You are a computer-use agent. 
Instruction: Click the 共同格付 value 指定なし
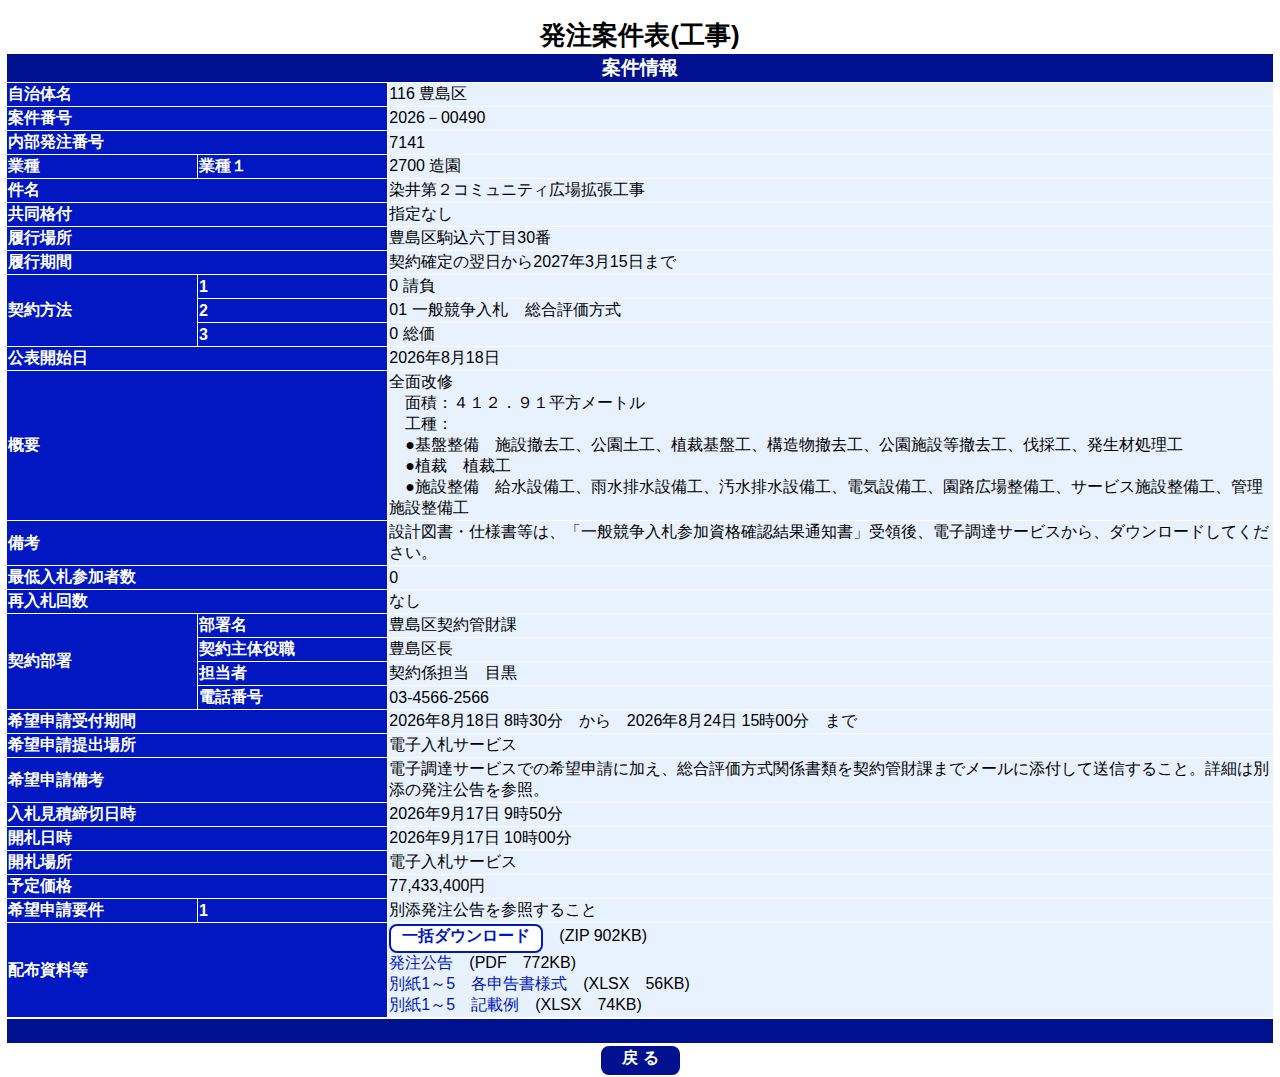click(420, 214)
